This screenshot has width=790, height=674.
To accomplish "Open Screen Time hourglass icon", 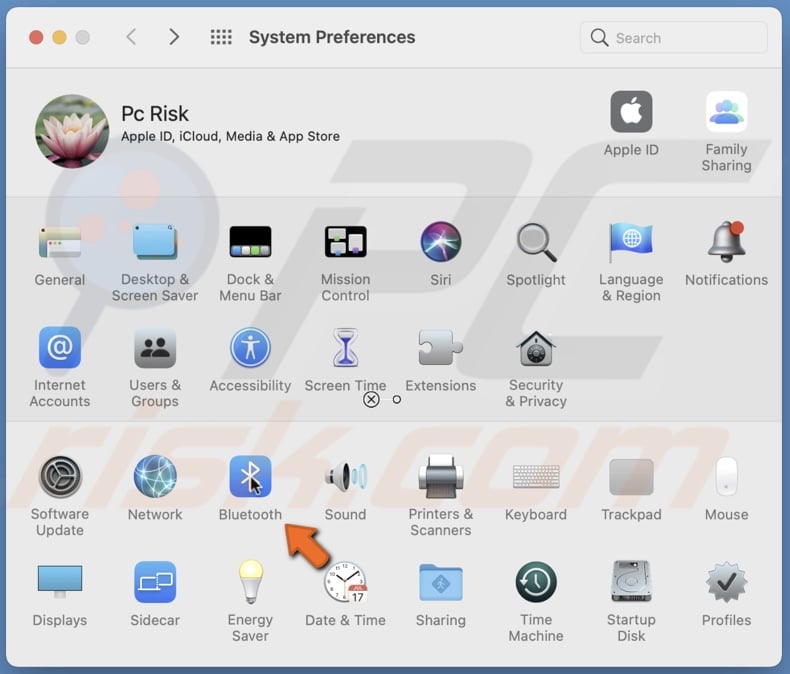I will (345, 349).
